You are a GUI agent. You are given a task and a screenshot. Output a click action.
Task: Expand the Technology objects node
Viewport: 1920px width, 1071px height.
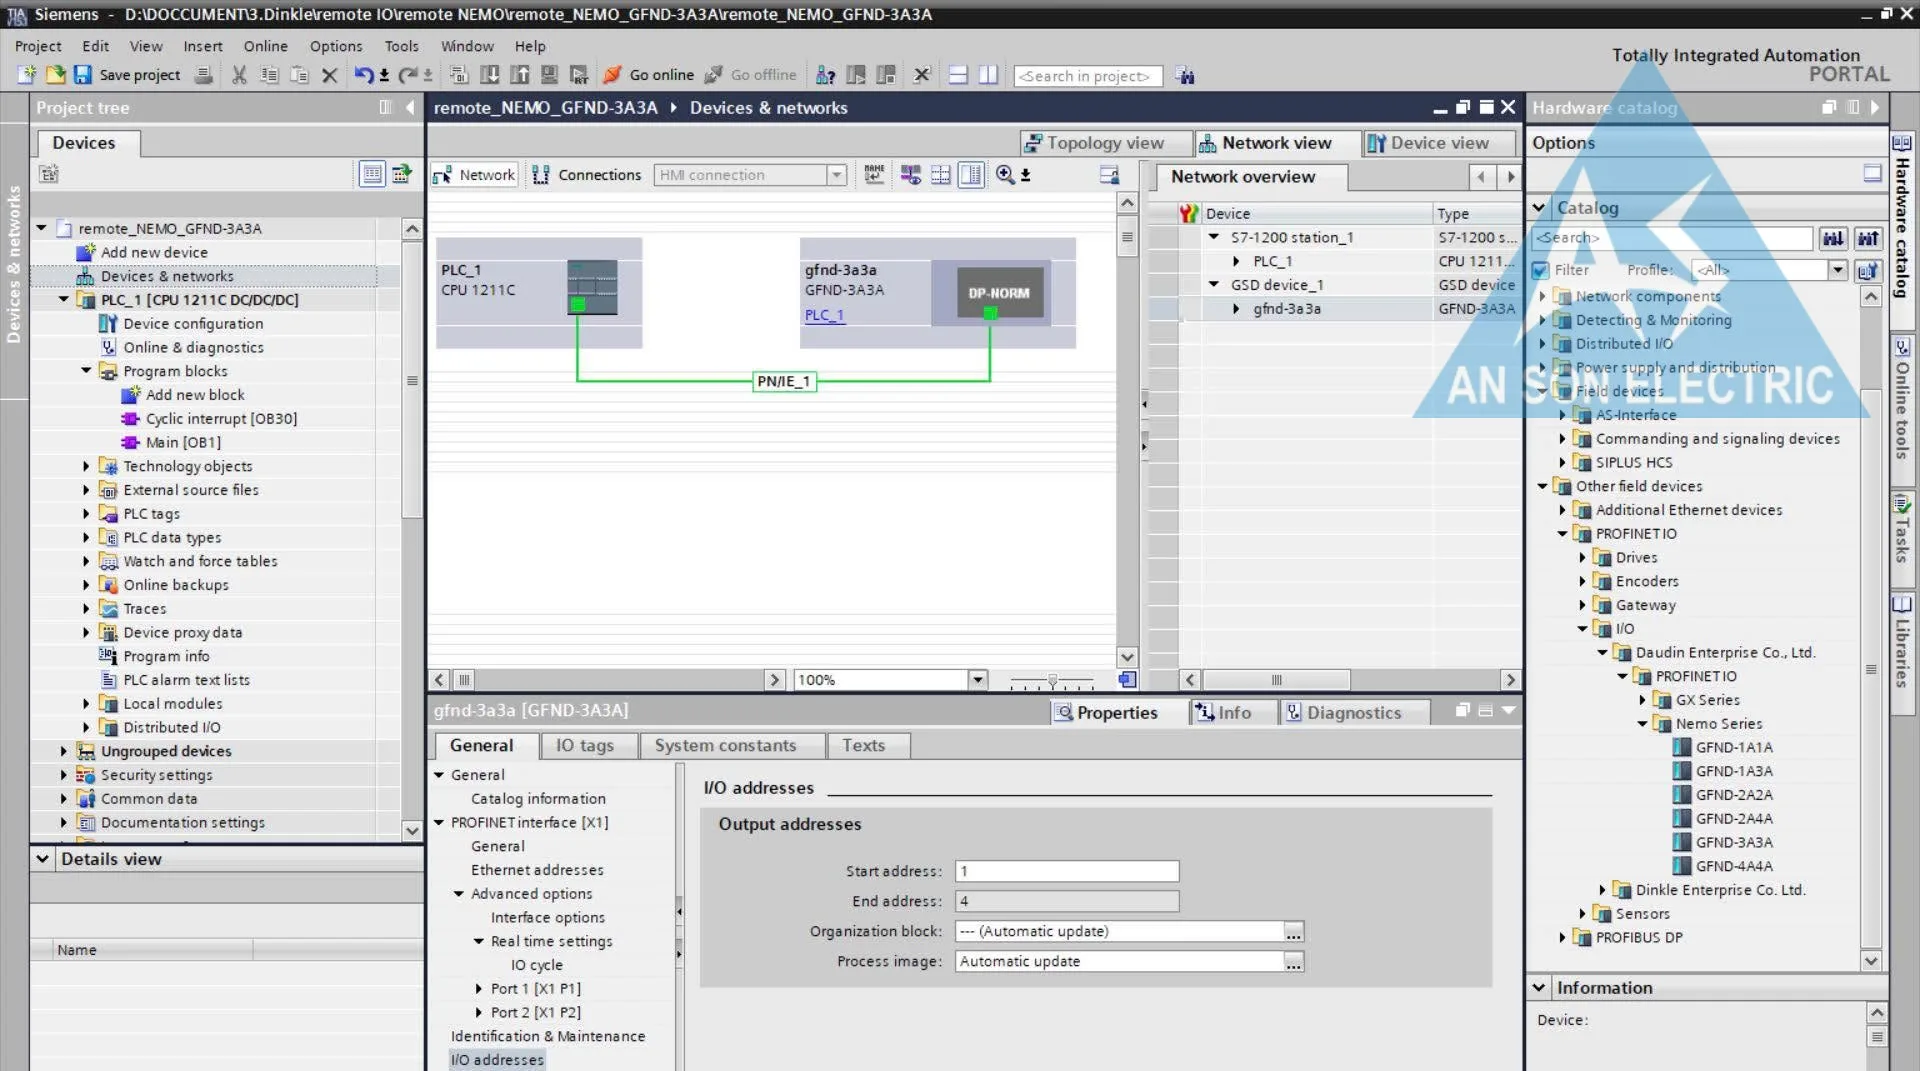[x=86, y=466]
